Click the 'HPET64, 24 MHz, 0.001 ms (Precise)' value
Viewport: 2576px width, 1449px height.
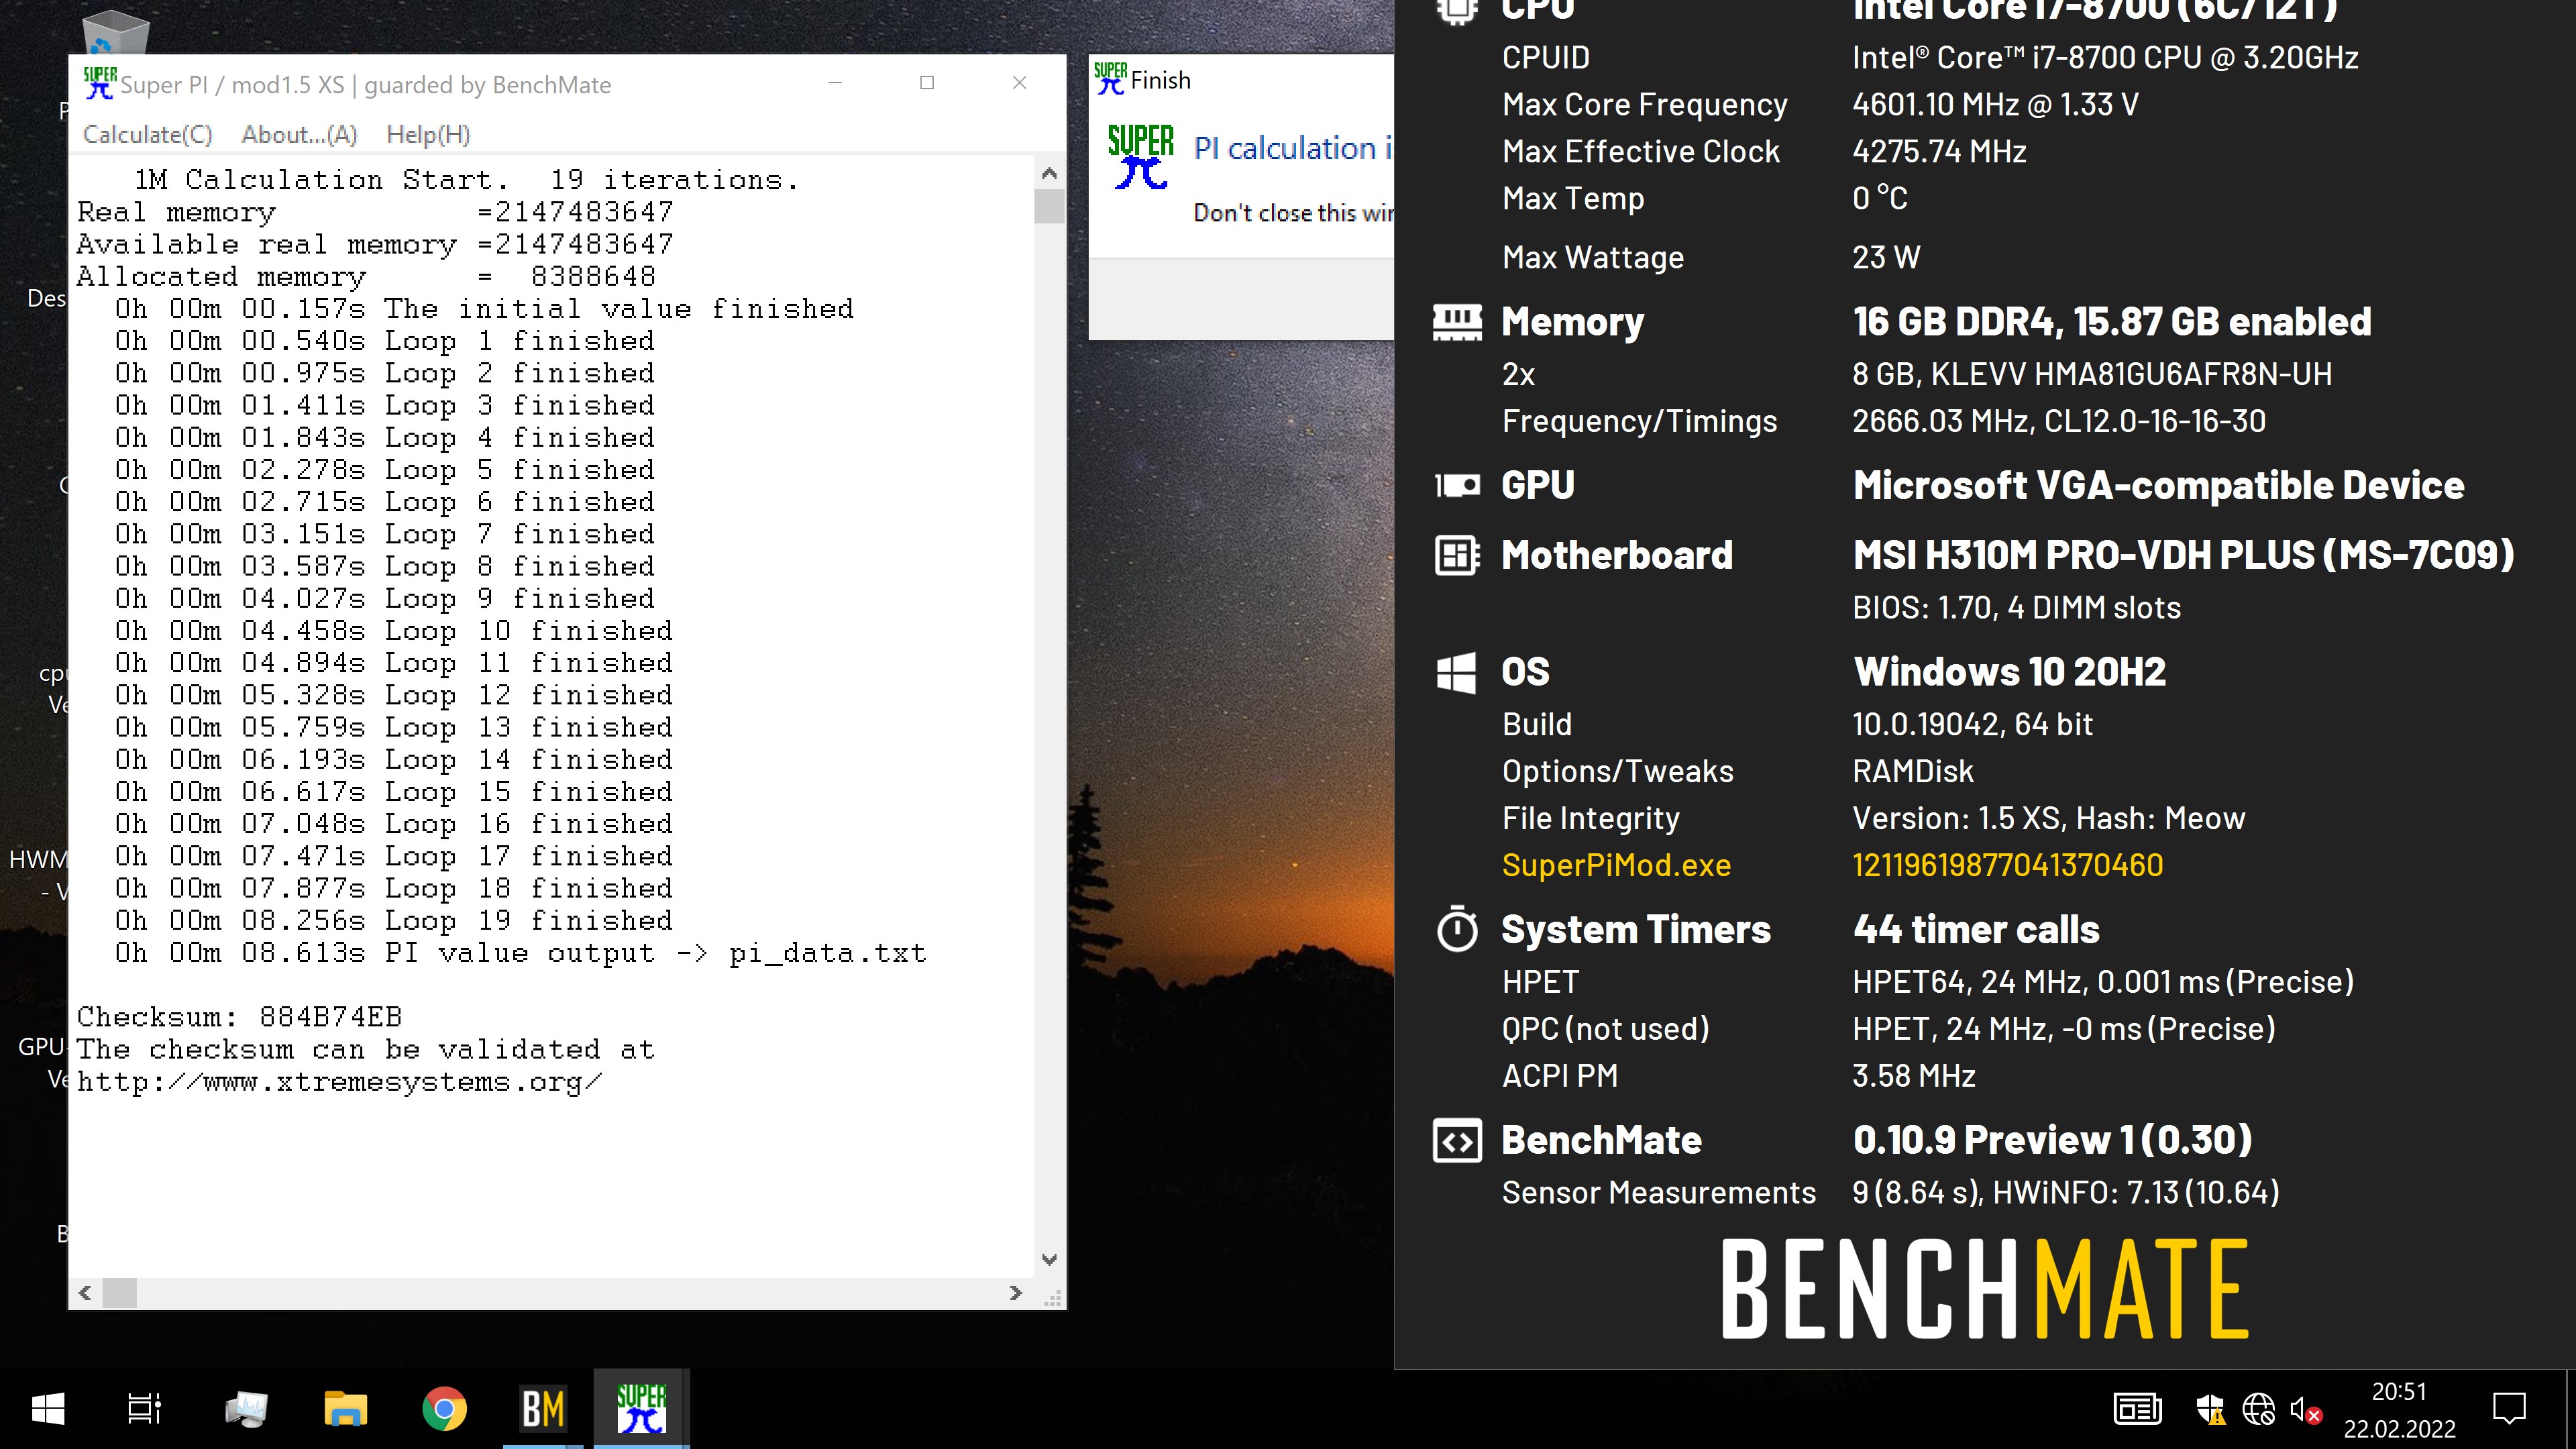click(x=2103, y=982)
